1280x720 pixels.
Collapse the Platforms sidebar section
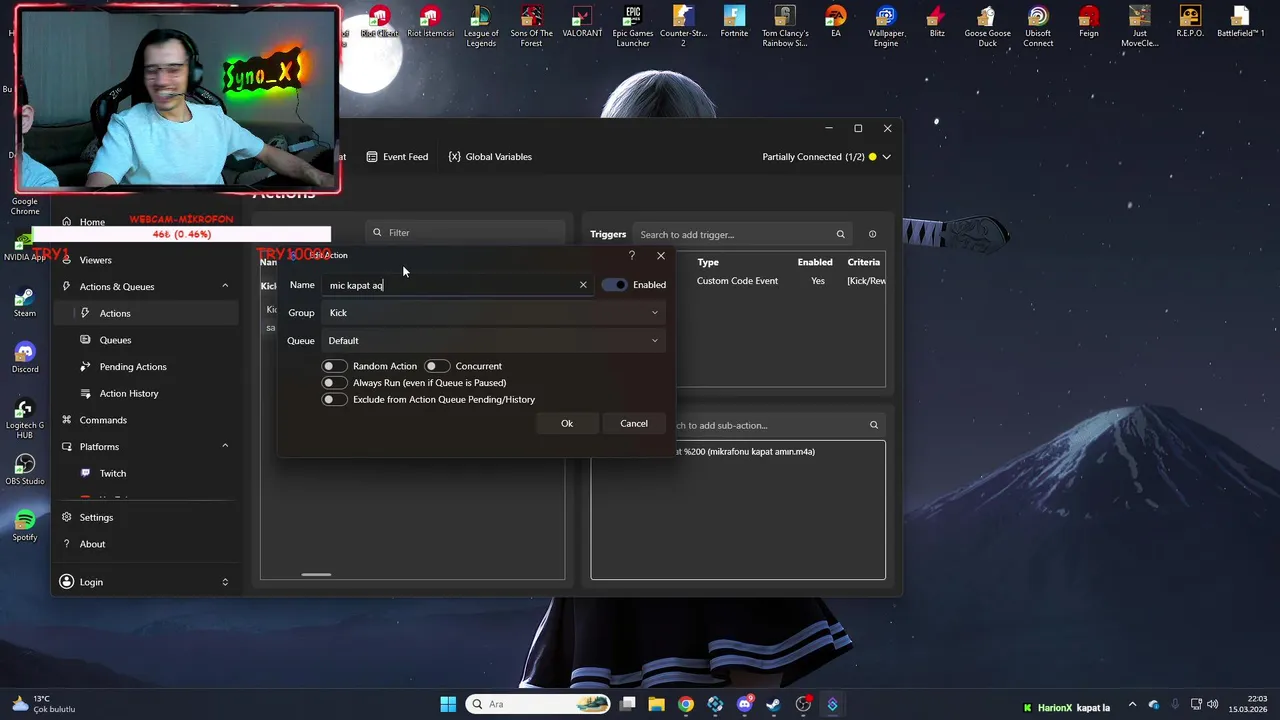[x=225, y=446]
